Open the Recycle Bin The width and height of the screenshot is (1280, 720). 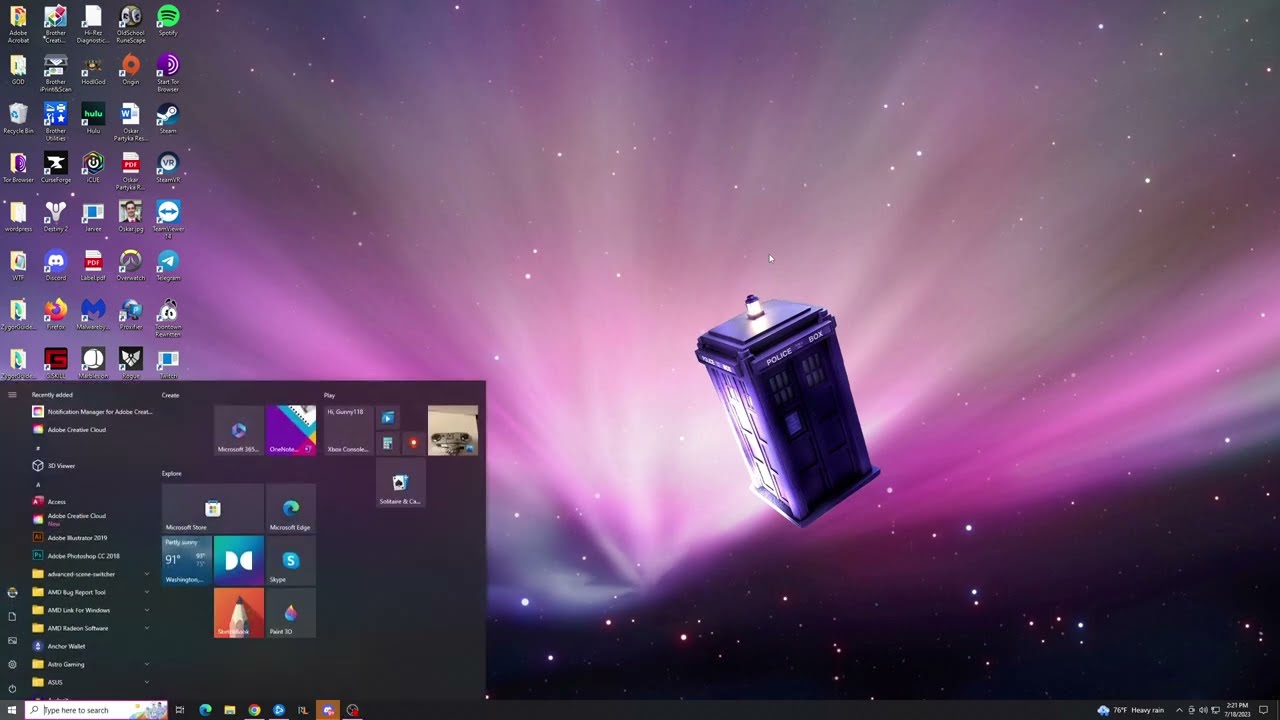[18, 119]
